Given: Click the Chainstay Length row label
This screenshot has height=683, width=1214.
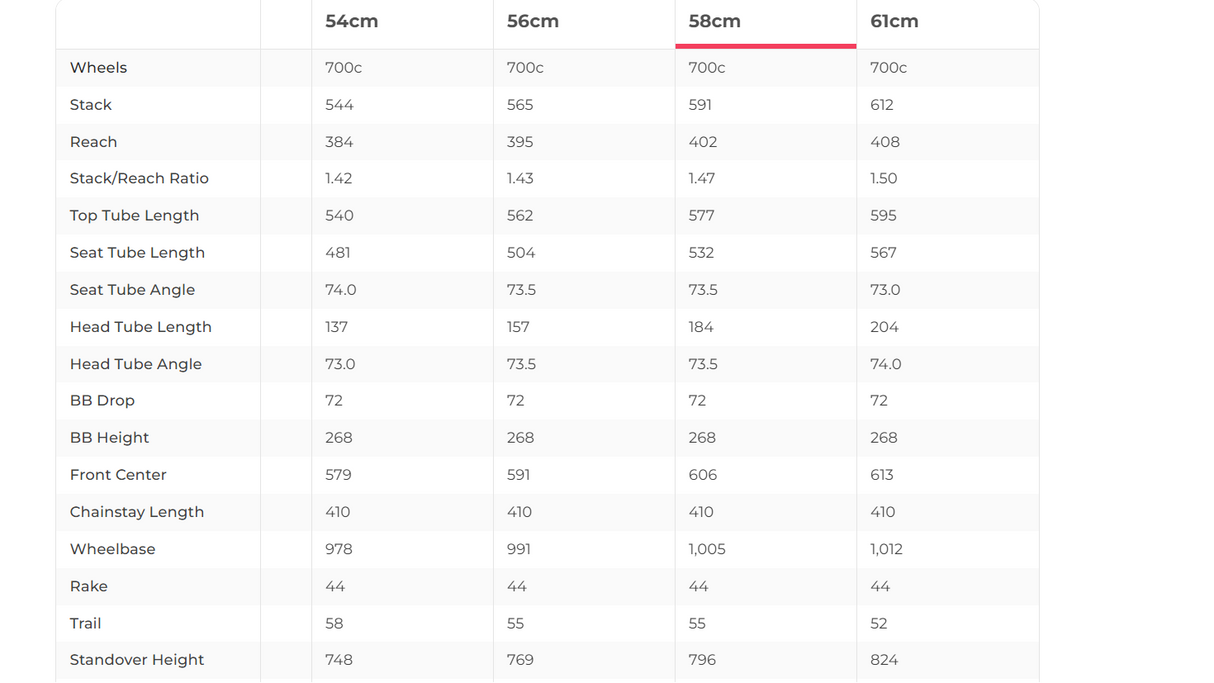Looking at the screenshot, I should [137, 512].
